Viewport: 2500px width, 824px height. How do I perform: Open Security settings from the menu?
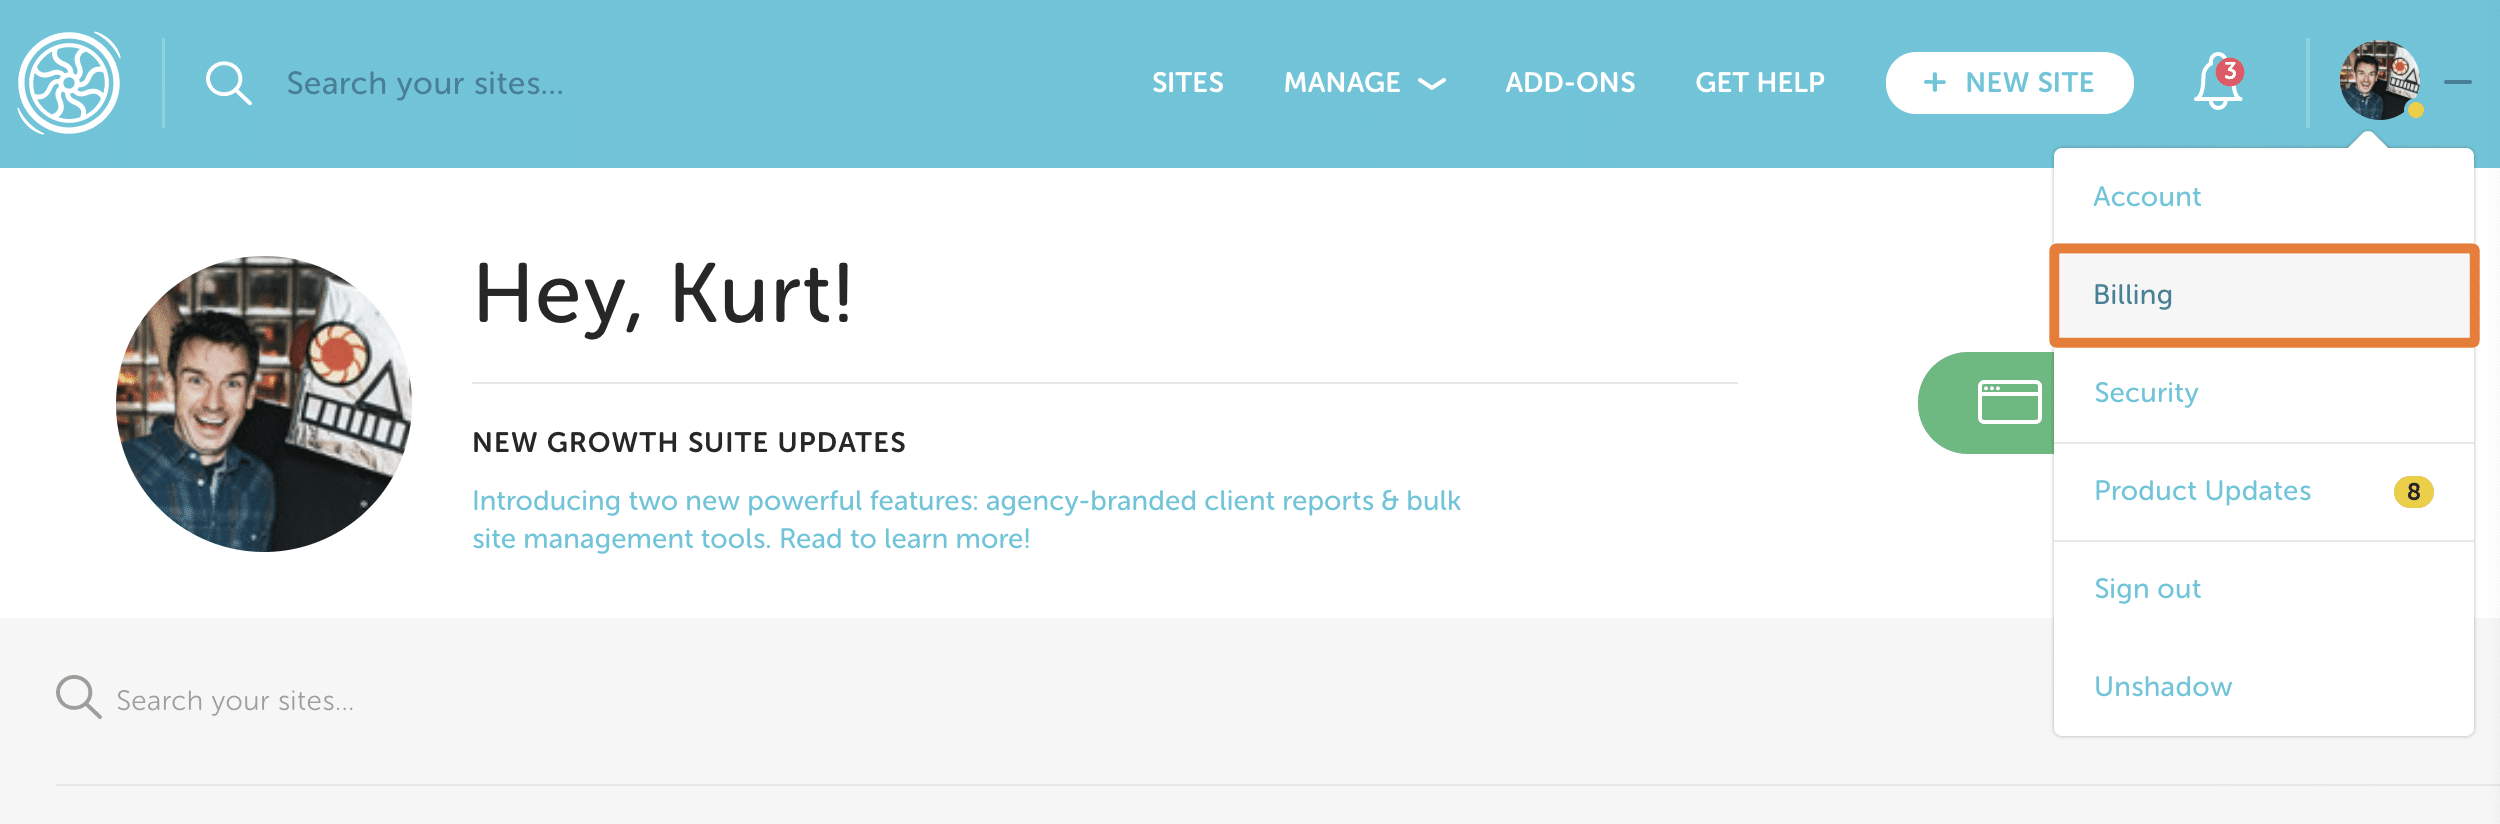coord(2146,393)
